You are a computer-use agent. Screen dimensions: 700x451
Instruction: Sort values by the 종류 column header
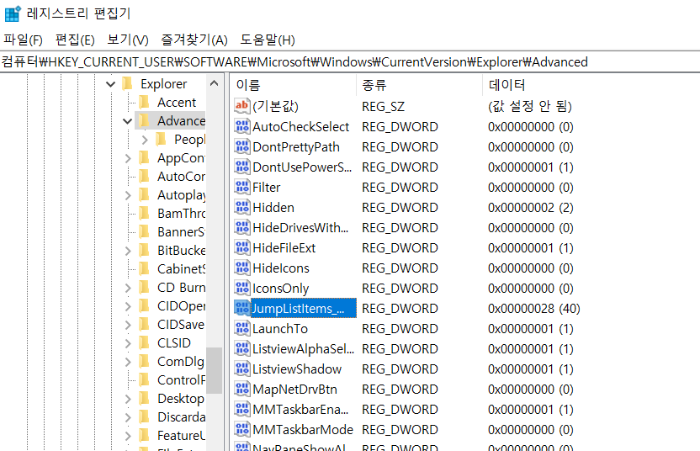[x=420, y=85]
